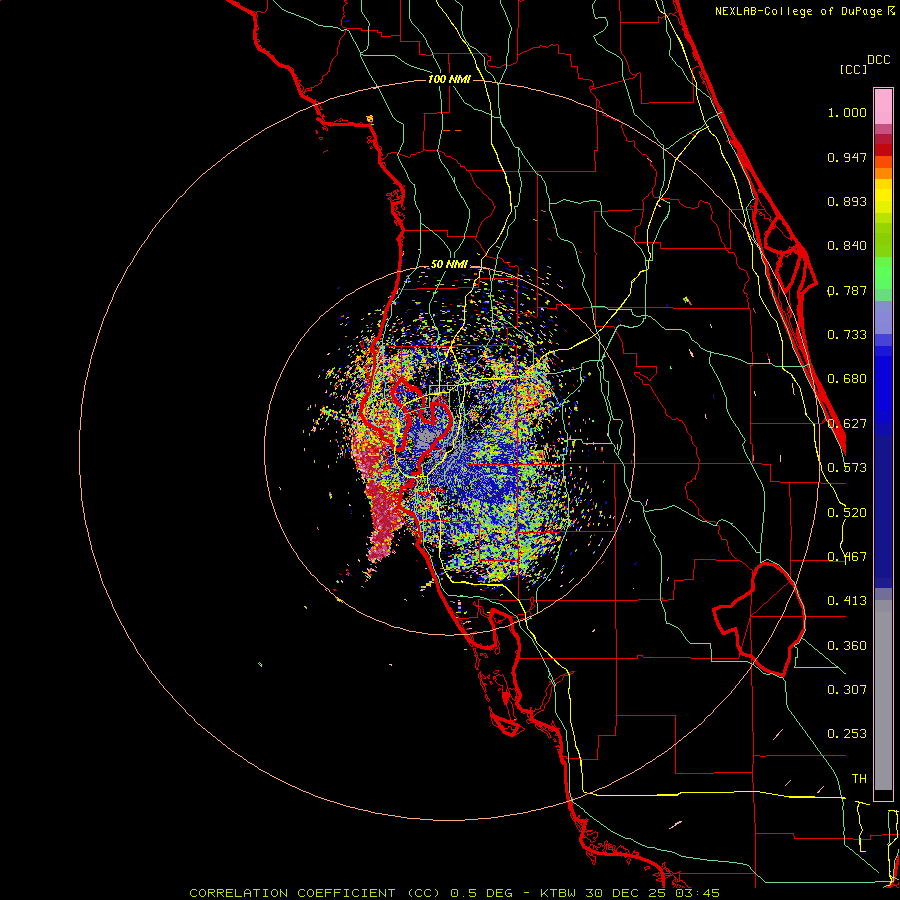The image size is (900, 900).
Task: Click the TH threshold label
Action: pos(859,779)
